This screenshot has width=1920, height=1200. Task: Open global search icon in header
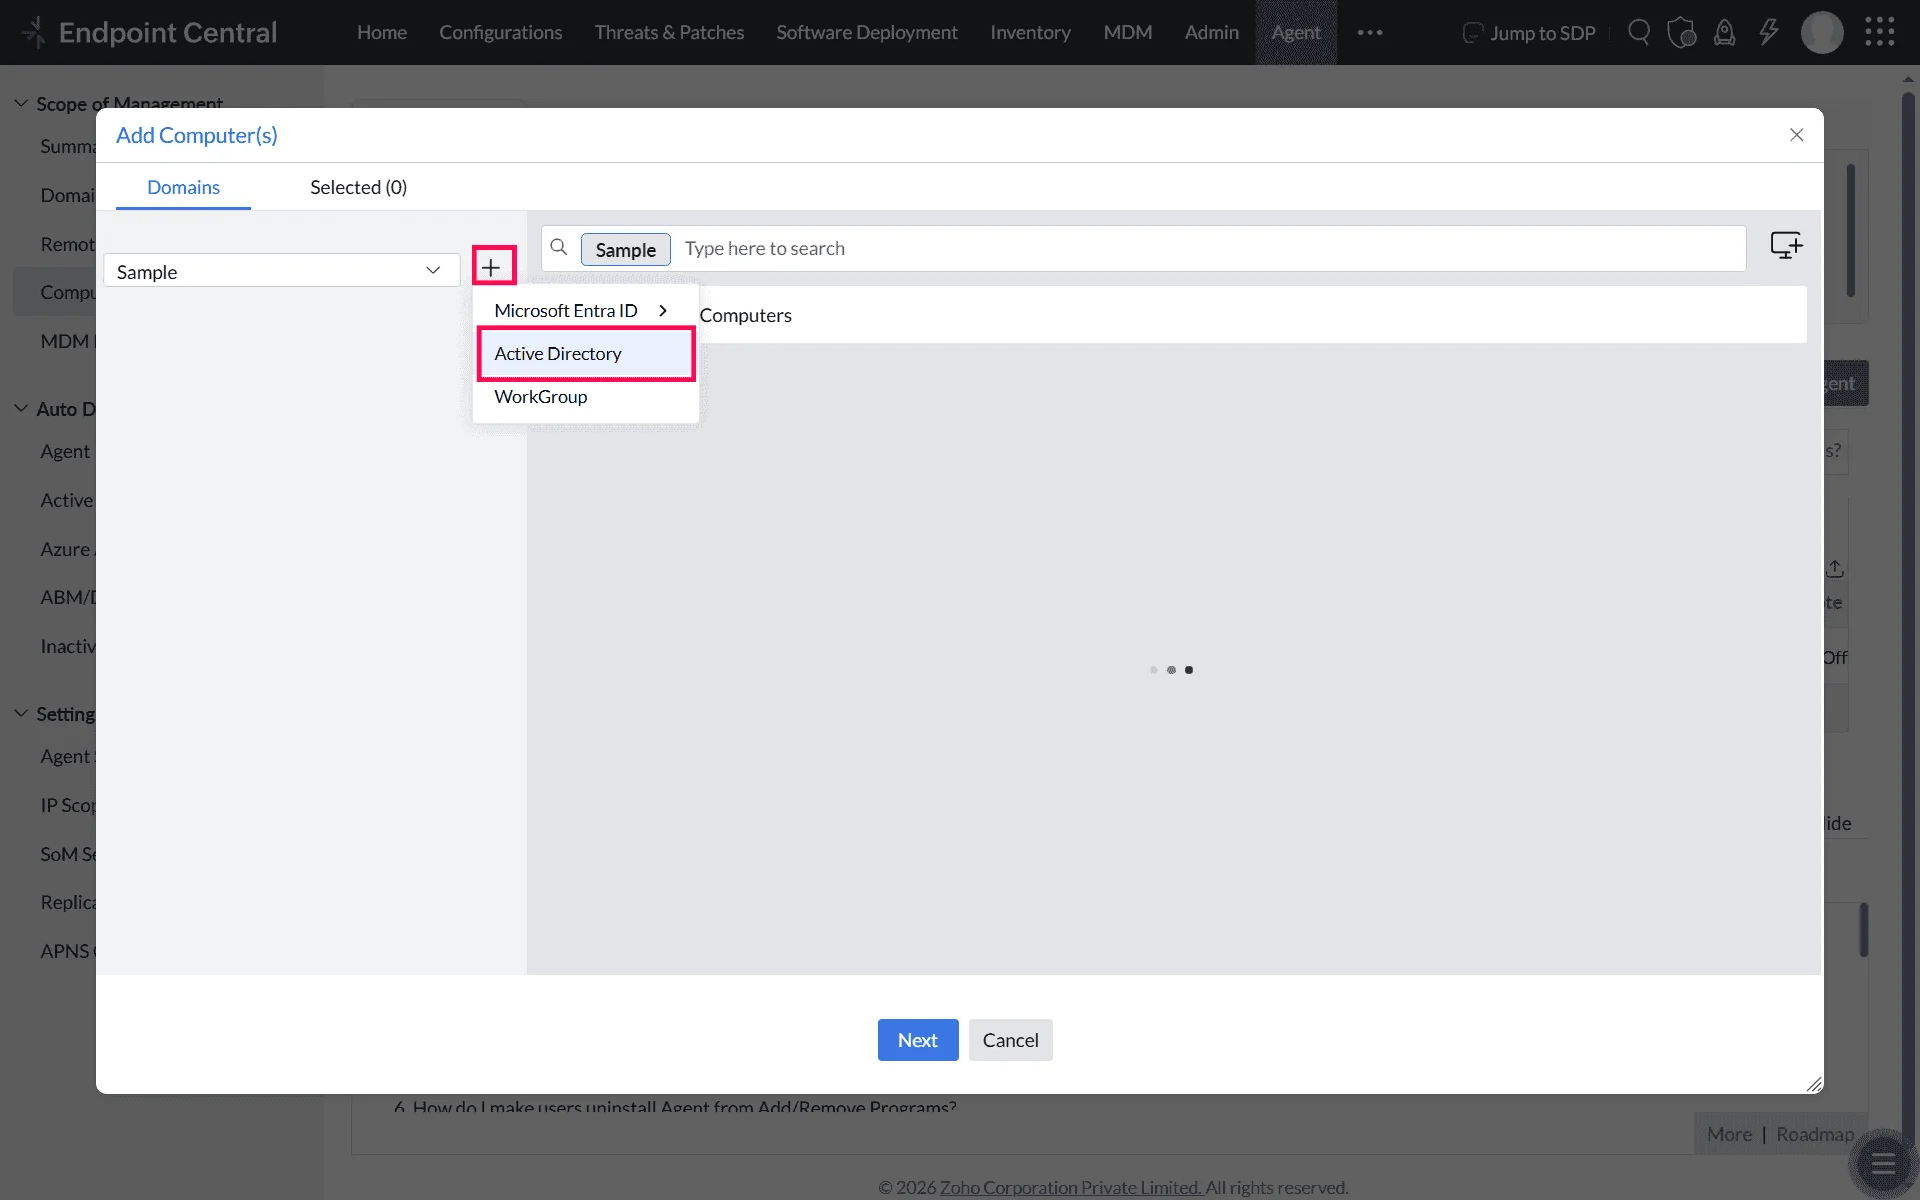point(1638,32)
